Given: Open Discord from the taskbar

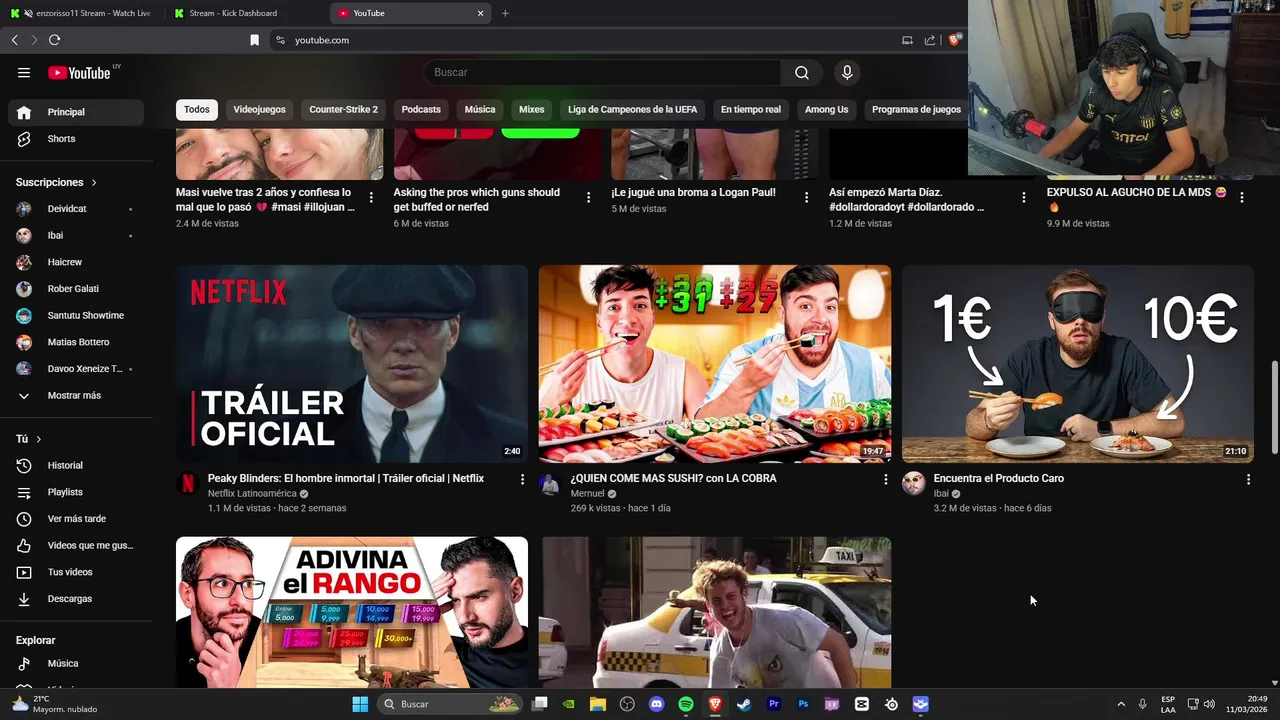Looking at the screenshot, I should 656,704.
